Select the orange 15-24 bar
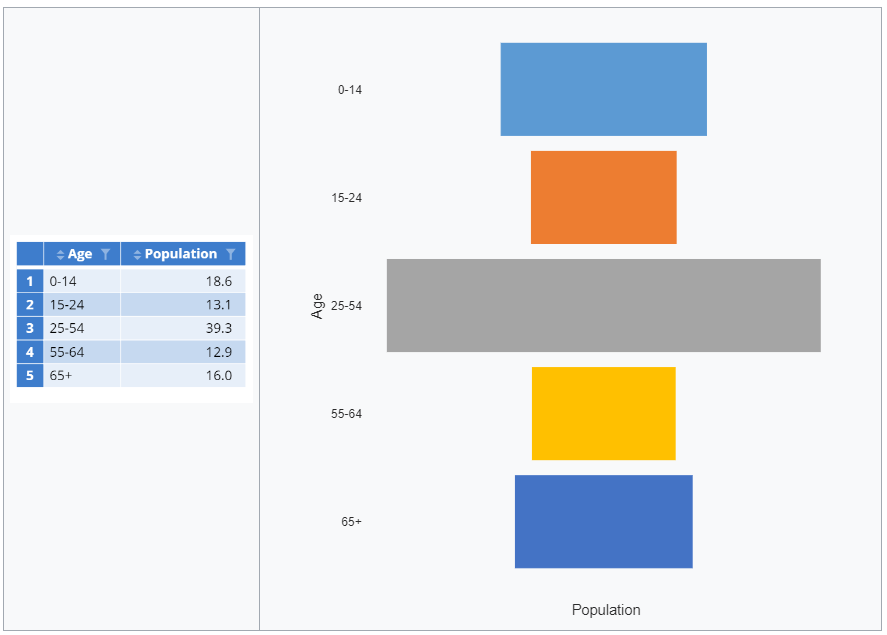Viewport: 887px width, 635px height. click(x=602, y=197)
